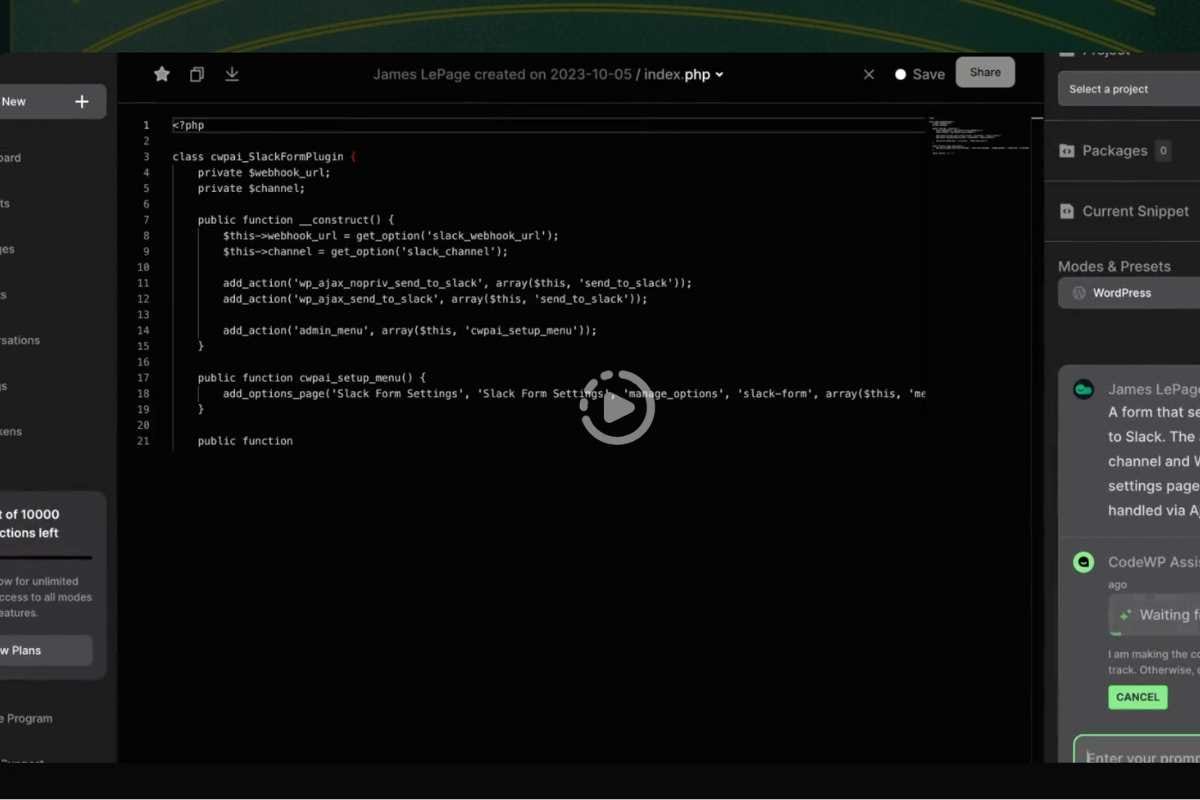
Task: Click line 5 private $channel
Action: point(251,188)
